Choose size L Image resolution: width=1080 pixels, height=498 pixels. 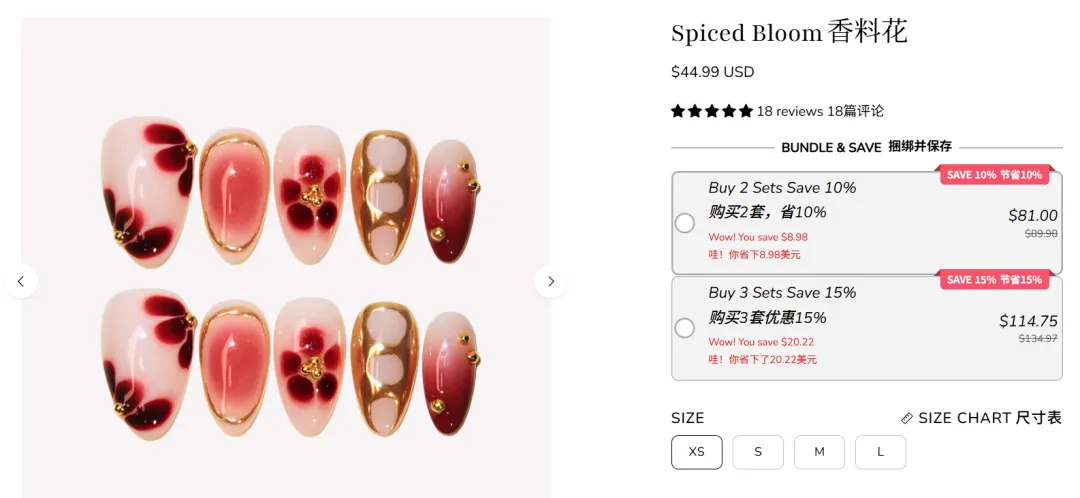[880, 452]
